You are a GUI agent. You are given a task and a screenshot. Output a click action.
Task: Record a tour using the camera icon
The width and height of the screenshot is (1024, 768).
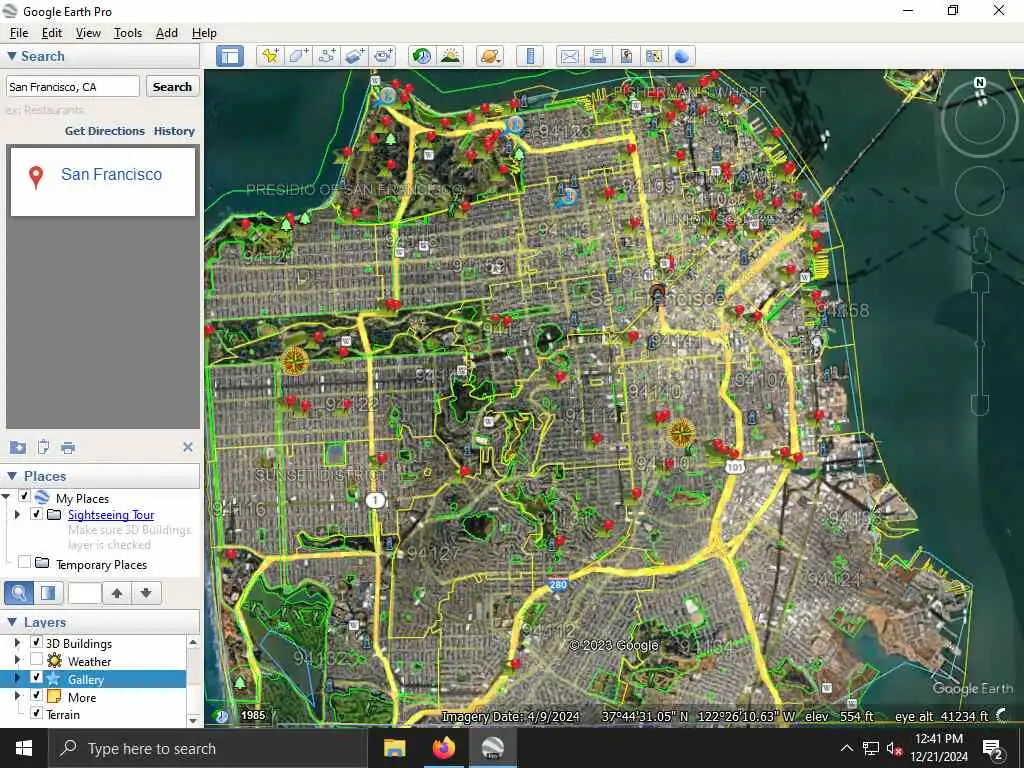[383, 56]
